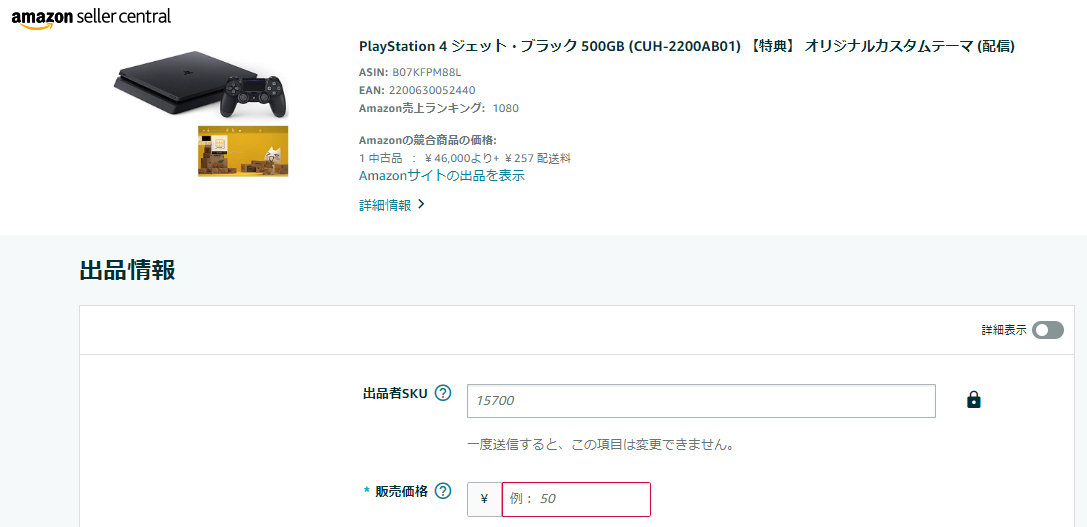Screen dimensions: 1087x527
Task: Expand the 詳細情報 link
Action: pos(385,205)
